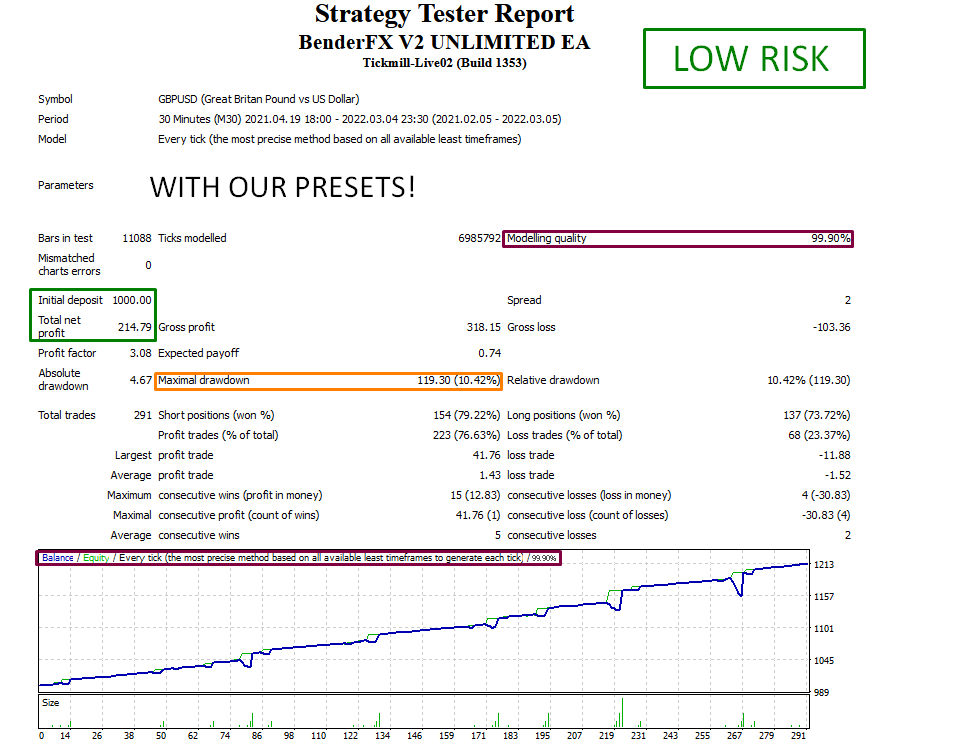Click the Short positions value 154 (79.22%)
Screen dimensions: 956x746
click(467, 415)
